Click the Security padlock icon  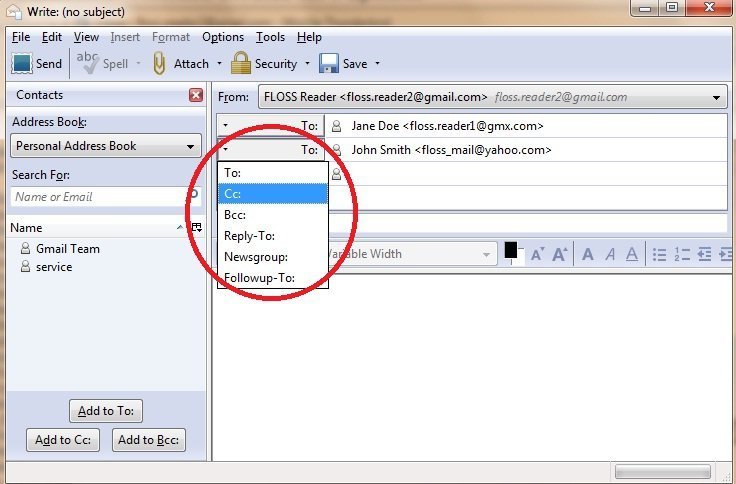click(x=241, y=63)
